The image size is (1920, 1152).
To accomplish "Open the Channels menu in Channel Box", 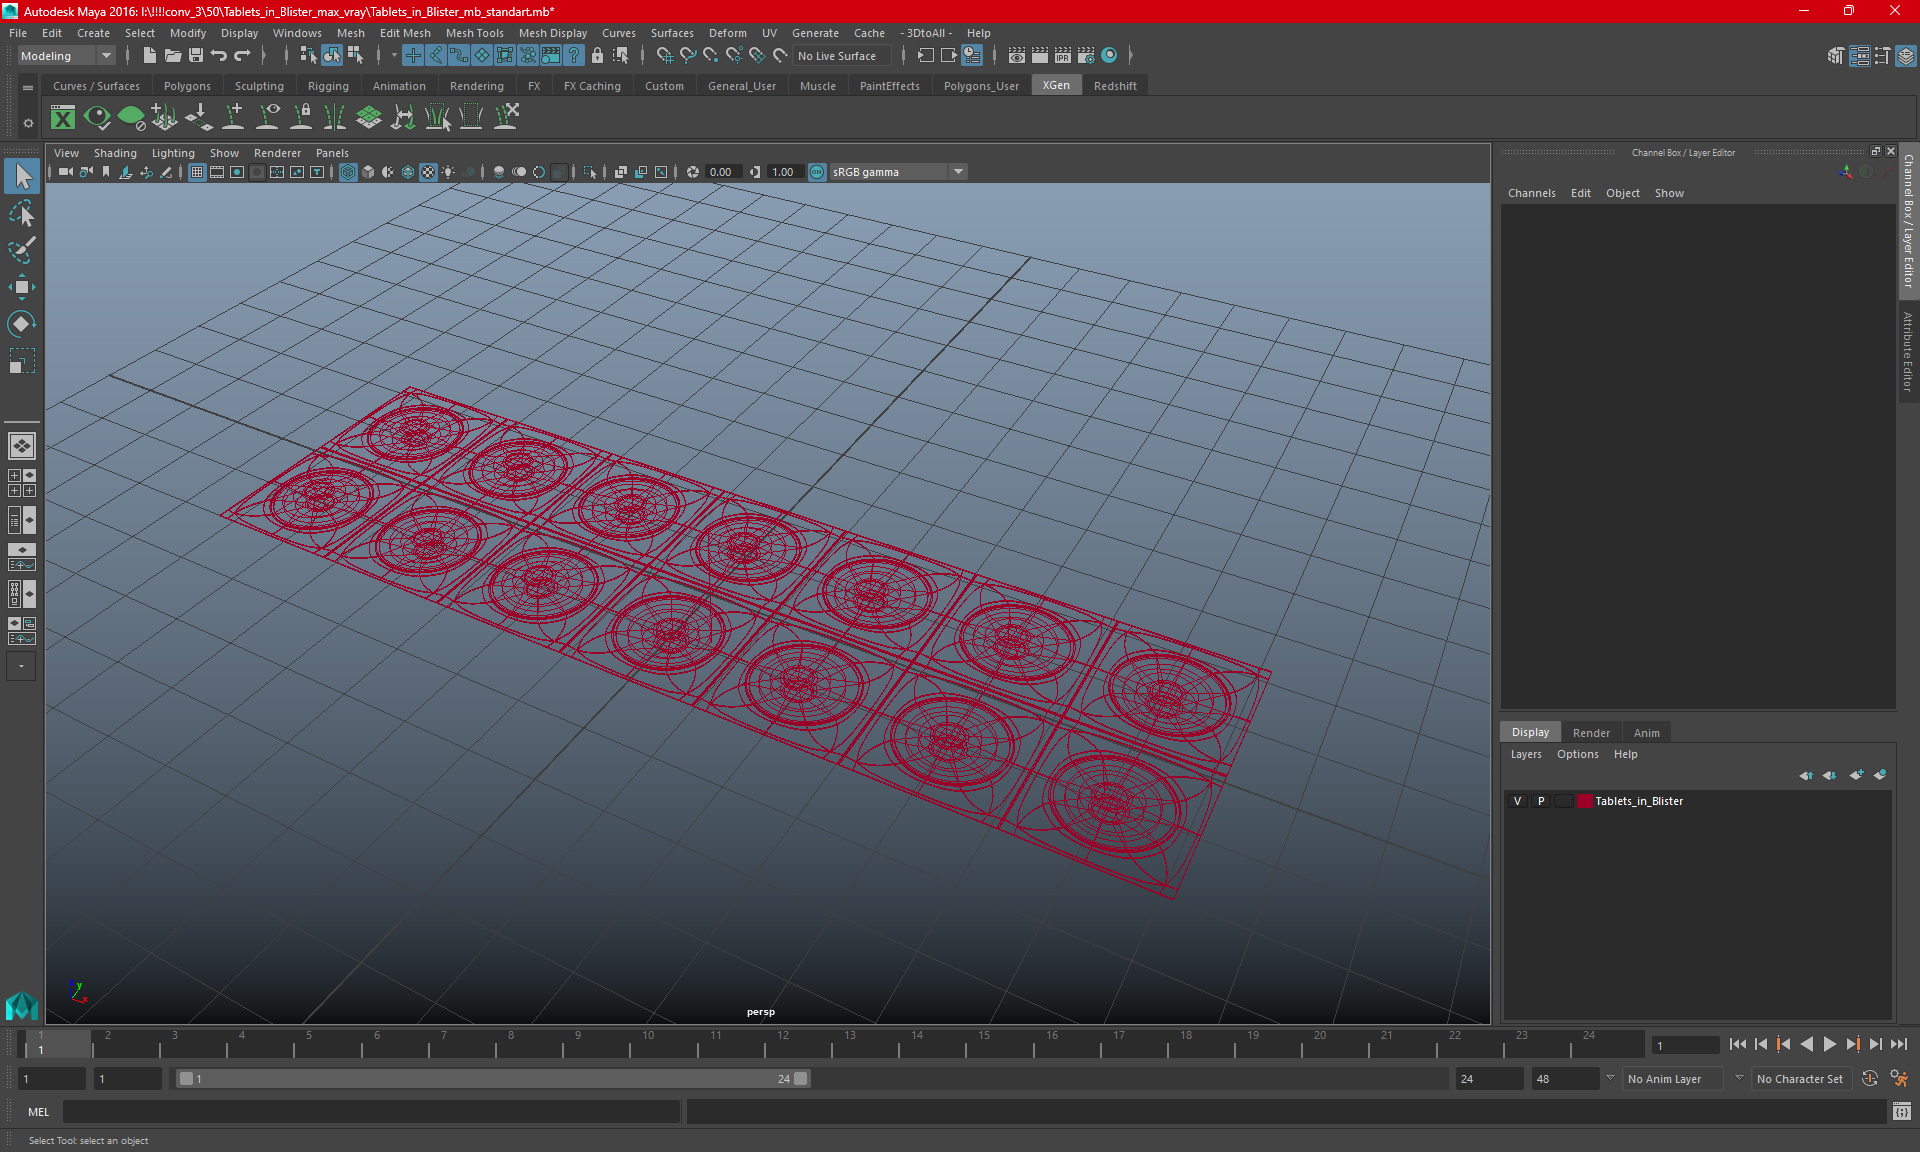I will (1531, 193).
